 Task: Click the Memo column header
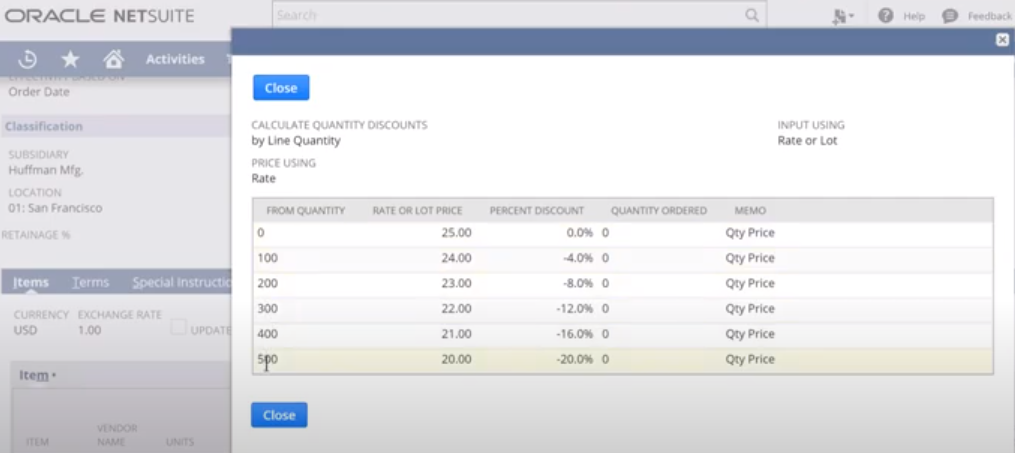[x=750, y=210]
